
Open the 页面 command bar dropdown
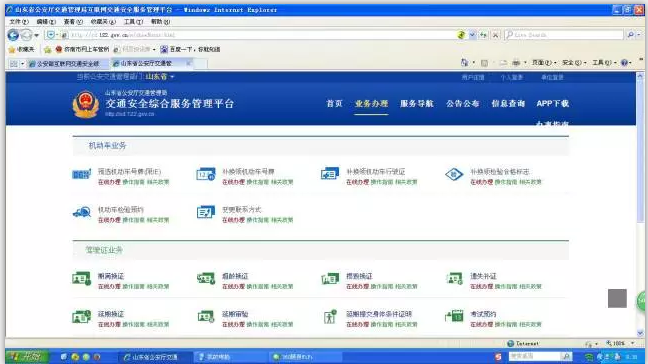pyautogui.click(x=543, y=63)
